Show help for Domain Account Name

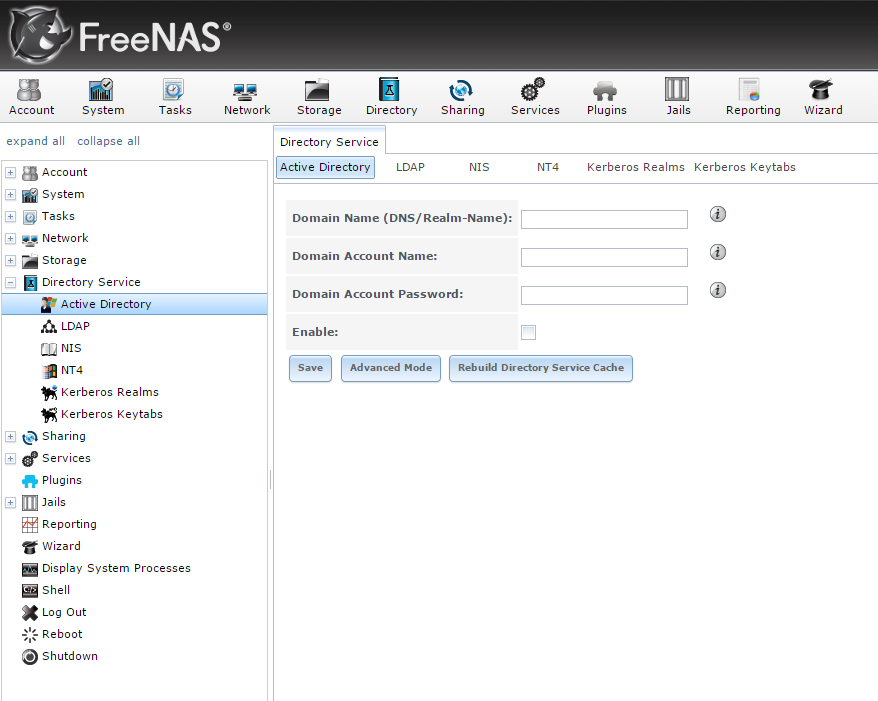pyautogui.click(x=717, y=252)
